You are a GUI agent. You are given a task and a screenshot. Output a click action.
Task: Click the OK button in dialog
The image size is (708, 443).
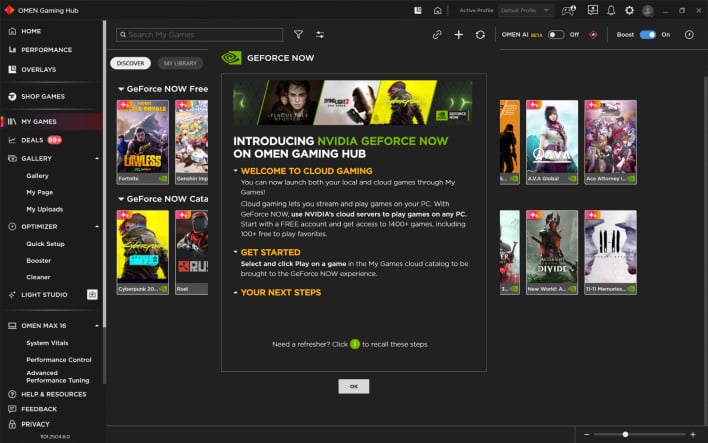point(353,386)
